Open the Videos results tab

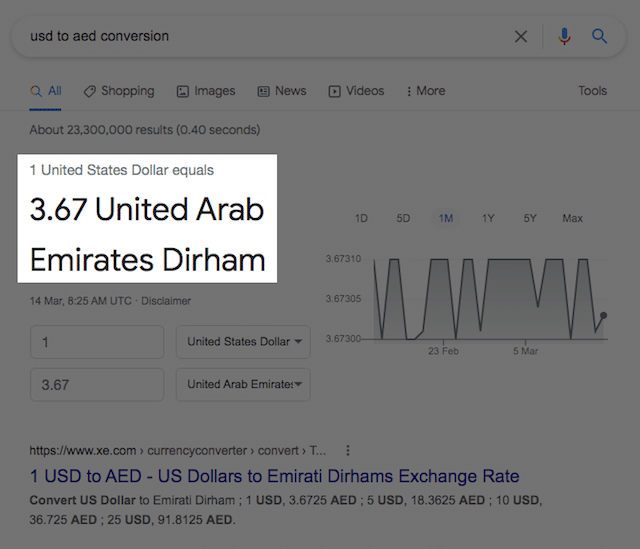click(356, 91)
